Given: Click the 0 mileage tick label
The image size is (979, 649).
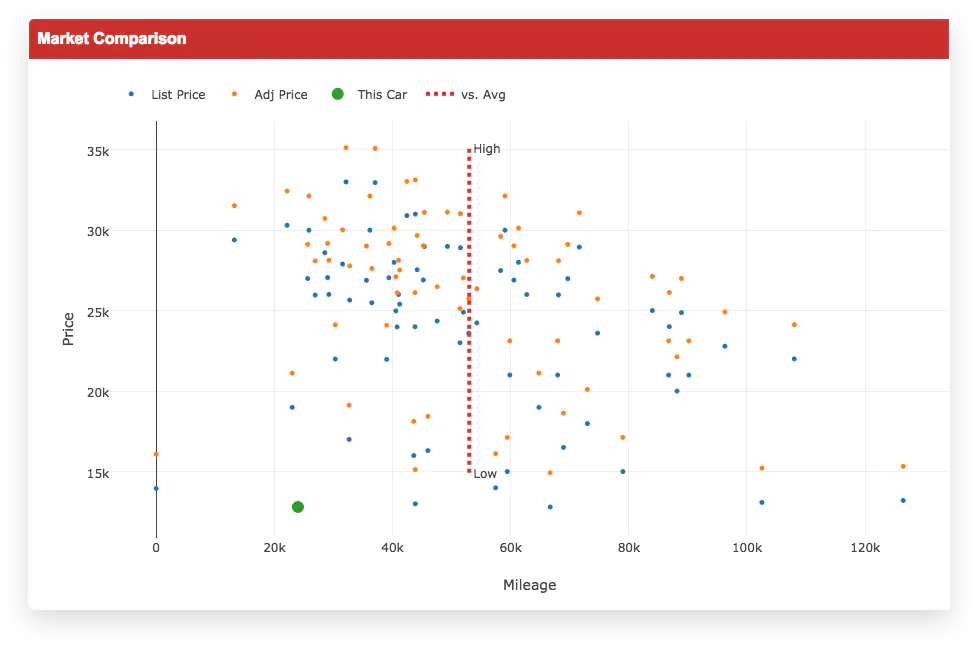Looking at the screenshot, I should click(156, 548).
